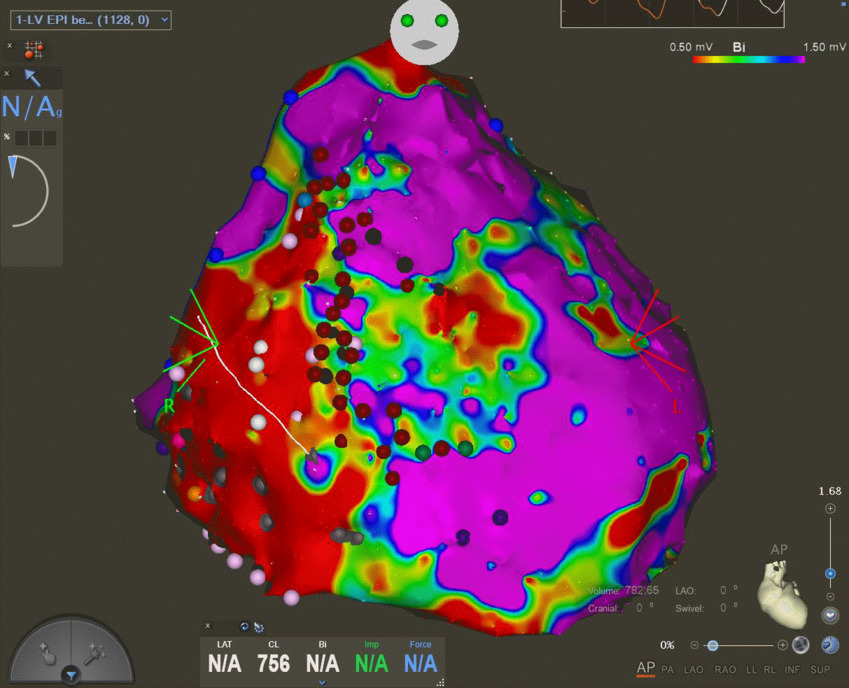849x688 pixels.
Task: Increase transparency with the plus button
Action: [x=782, y=645]
